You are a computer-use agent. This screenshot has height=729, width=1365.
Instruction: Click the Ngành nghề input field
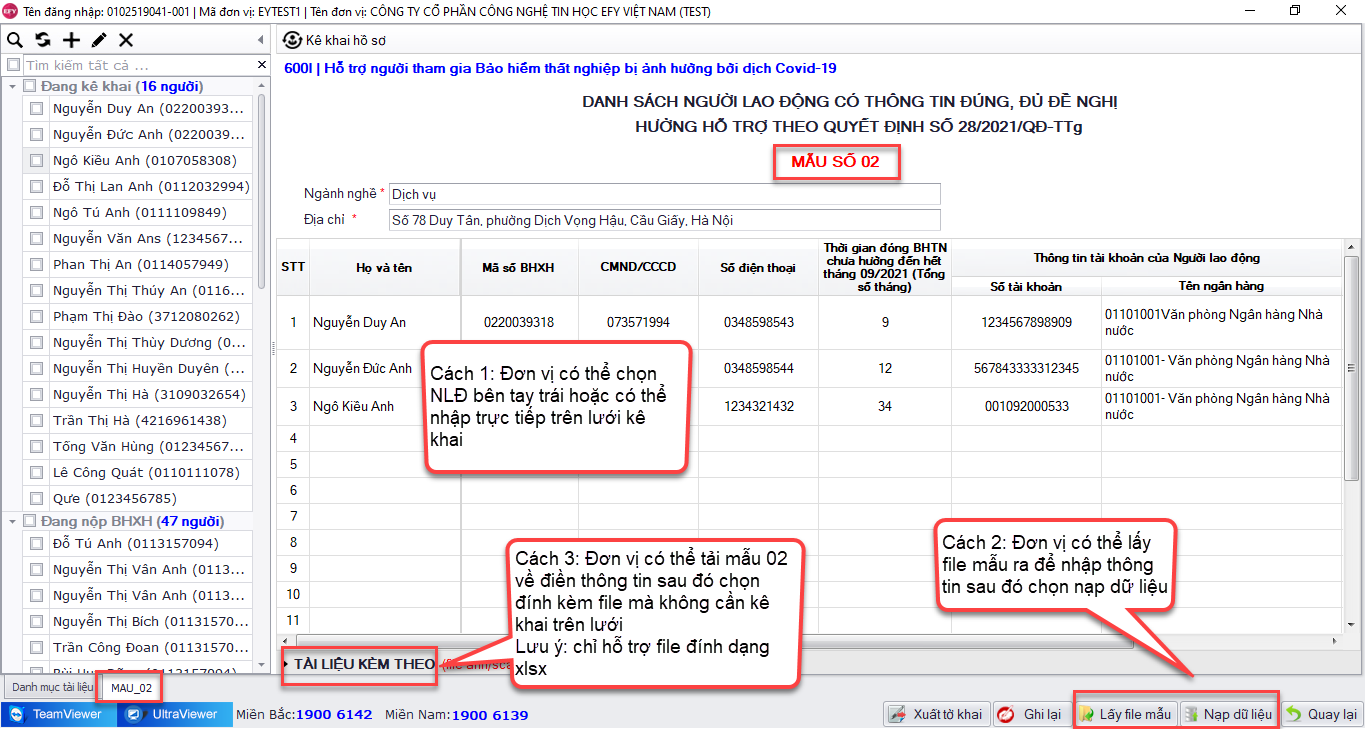pyautogui.click(x=665, y=194)
